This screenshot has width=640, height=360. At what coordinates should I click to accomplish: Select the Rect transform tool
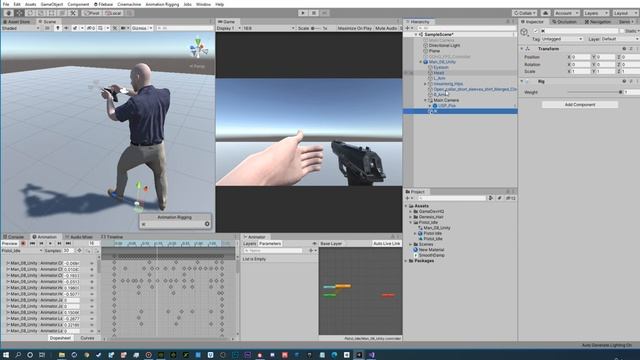click(51, 13)
